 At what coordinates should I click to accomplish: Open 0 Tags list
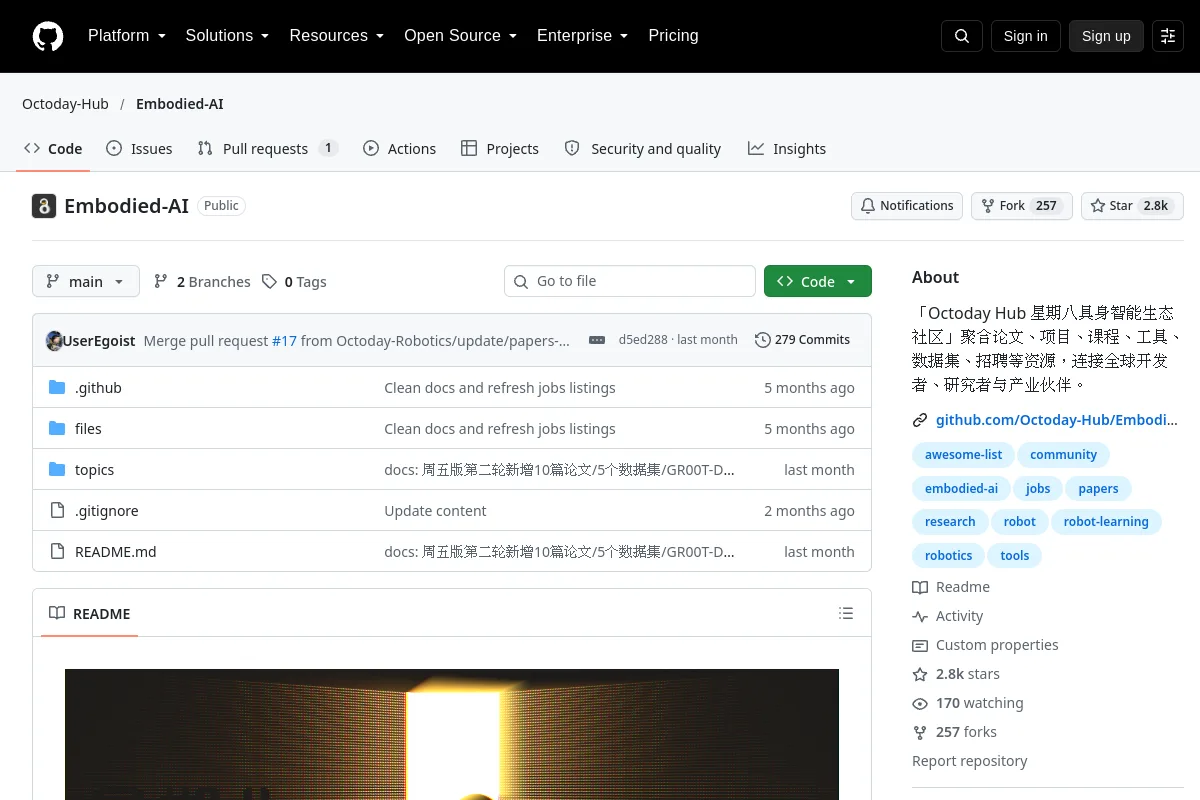coord(294,282)
